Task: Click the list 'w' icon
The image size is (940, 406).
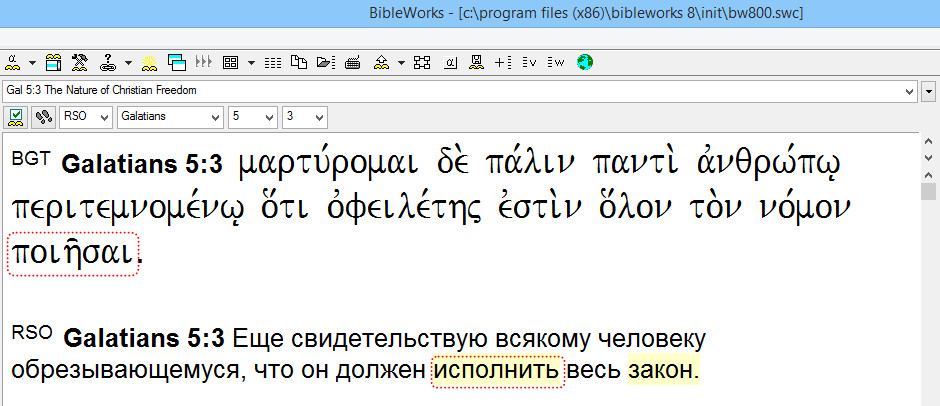Action: pyautogui.click(x=556, y=62)
